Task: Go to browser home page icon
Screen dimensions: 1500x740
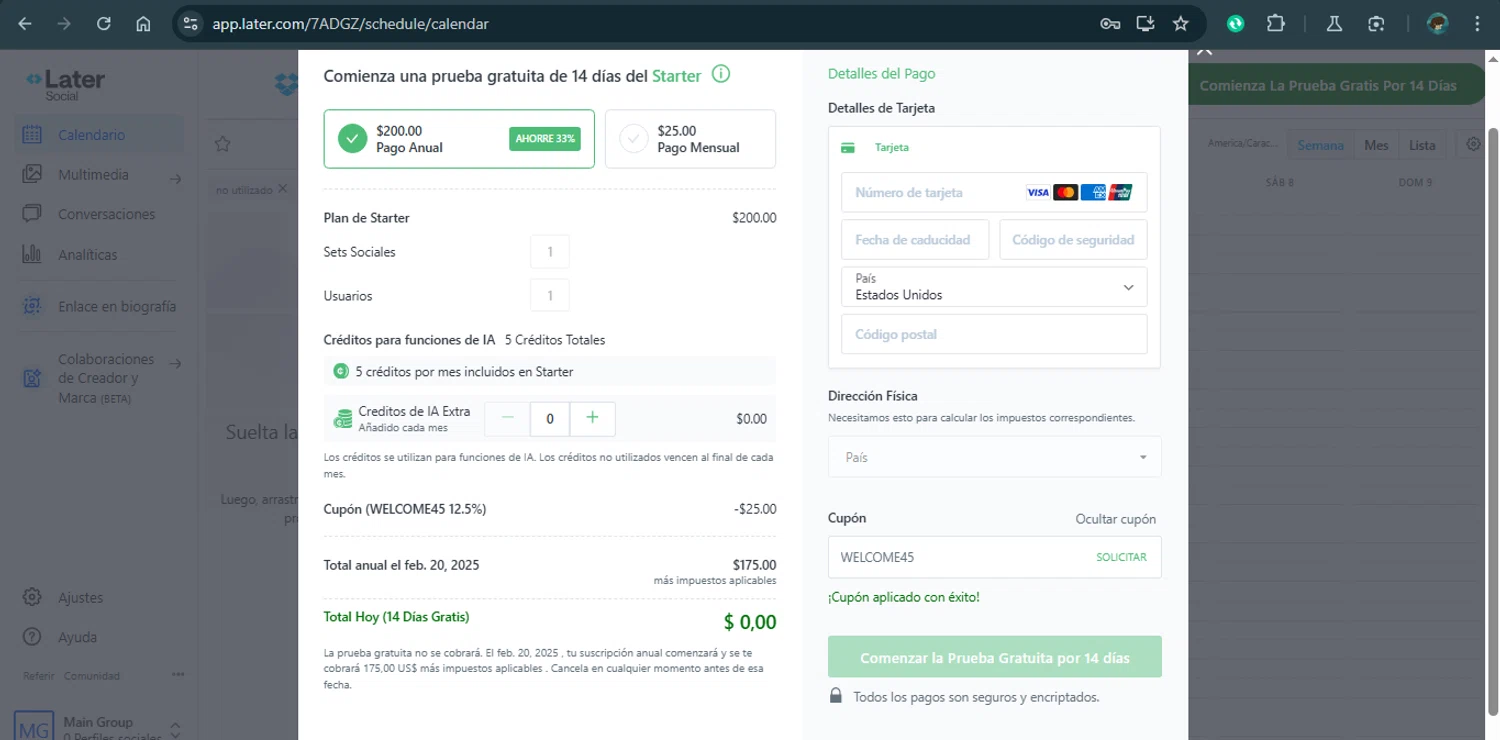Action: [x=143, y=23]
